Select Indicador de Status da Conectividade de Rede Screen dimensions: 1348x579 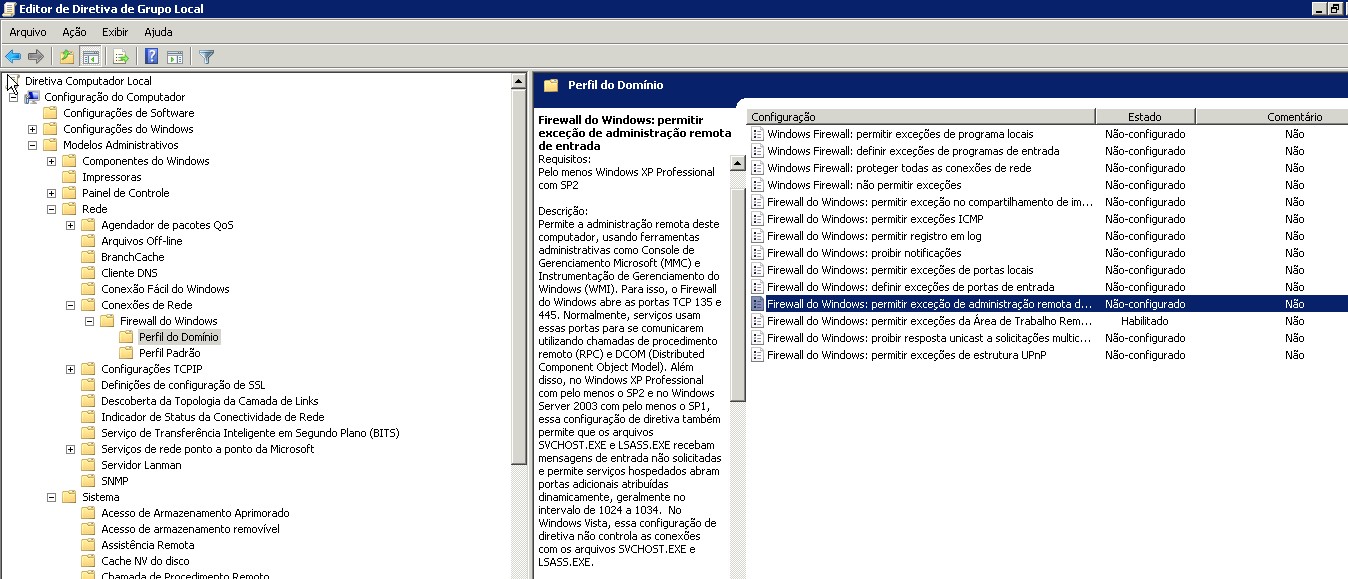click(213, 417)
